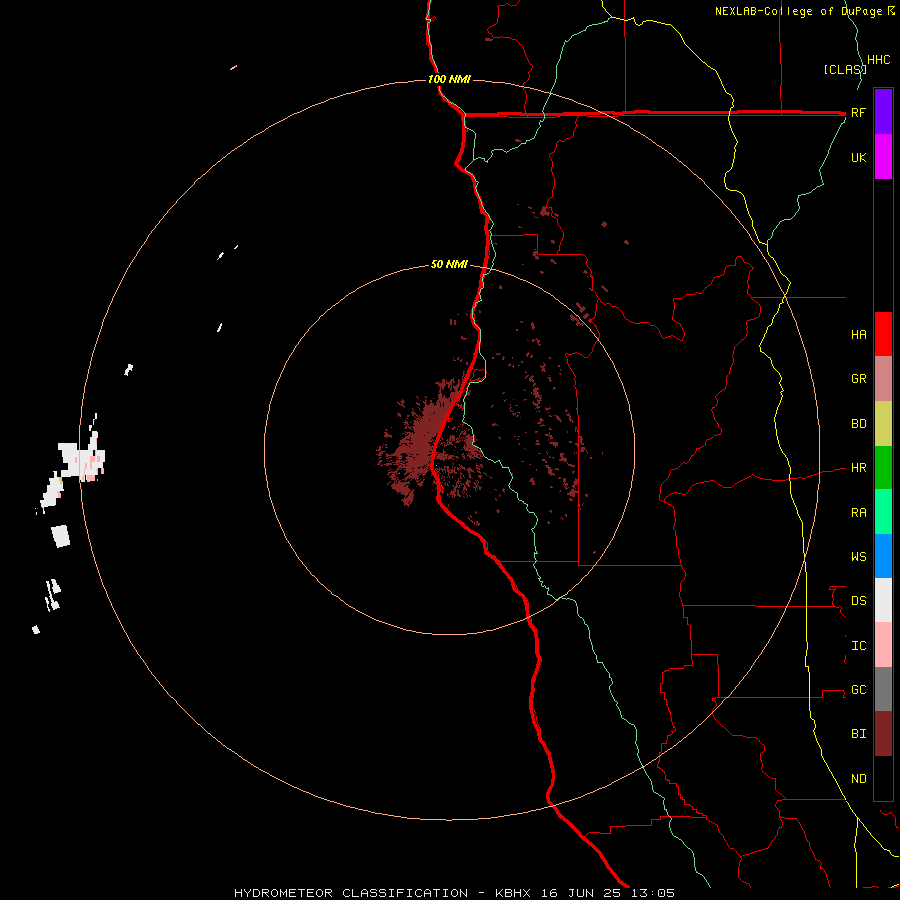The width and height of the screenshot is (900, 900).
Task: Choose the white DS legend swatch
Action: (x=883, y=600)
